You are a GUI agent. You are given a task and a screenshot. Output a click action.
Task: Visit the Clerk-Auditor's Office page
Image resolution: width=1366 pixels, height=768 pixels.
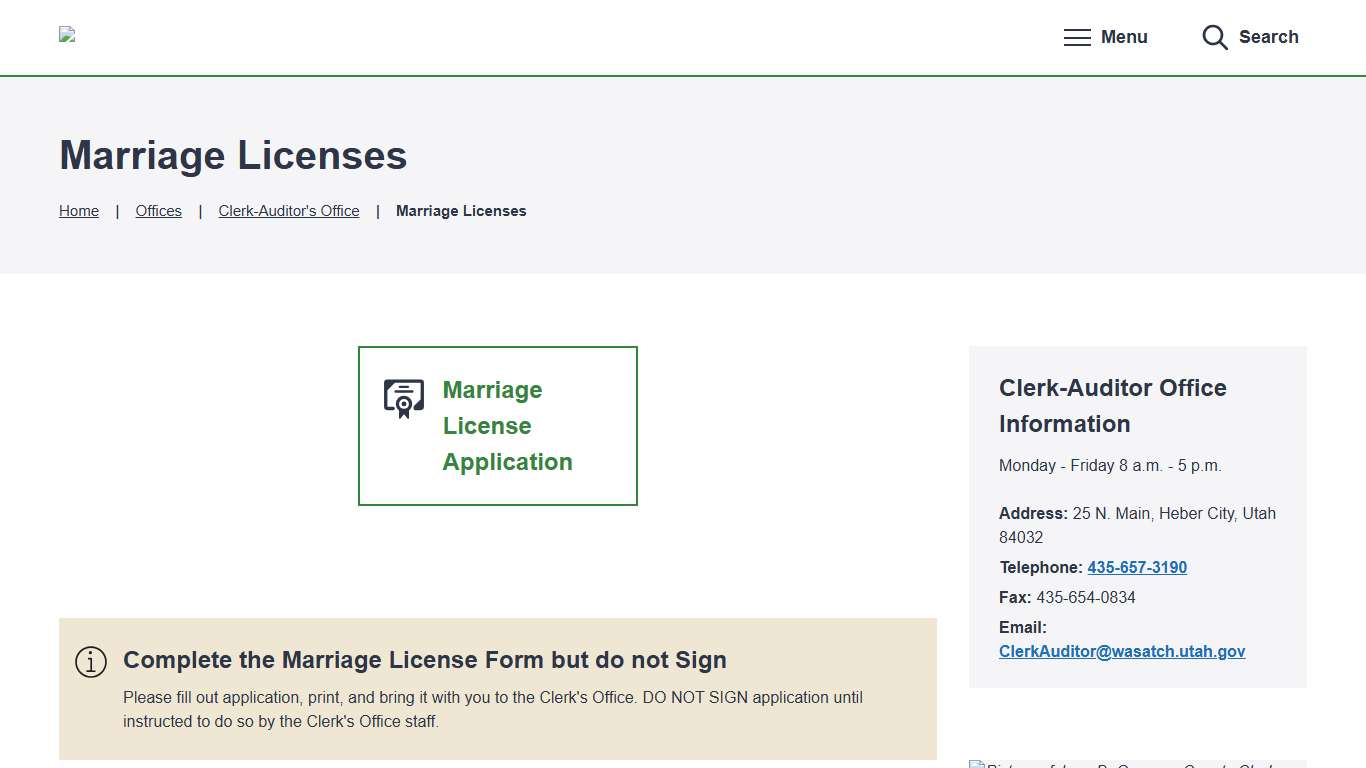[288, 211]
